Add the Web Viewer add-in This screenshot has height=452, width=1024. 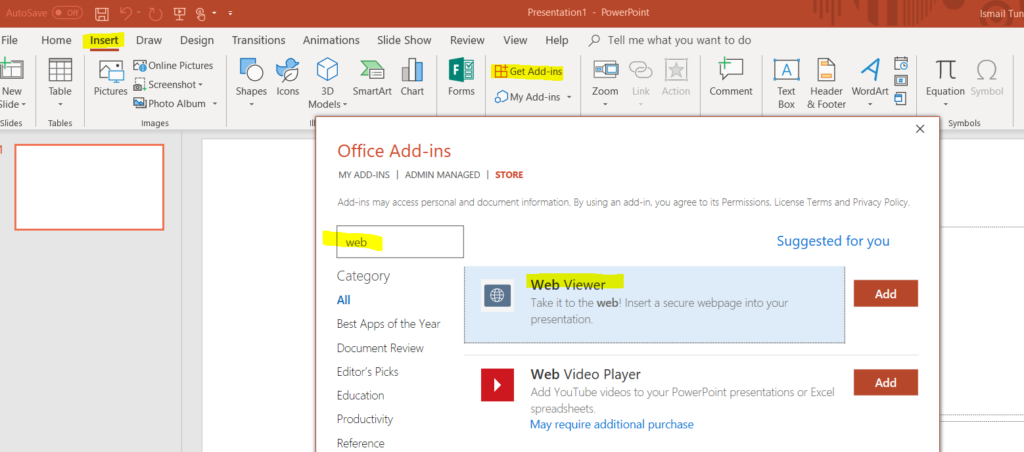coord(885,294)
